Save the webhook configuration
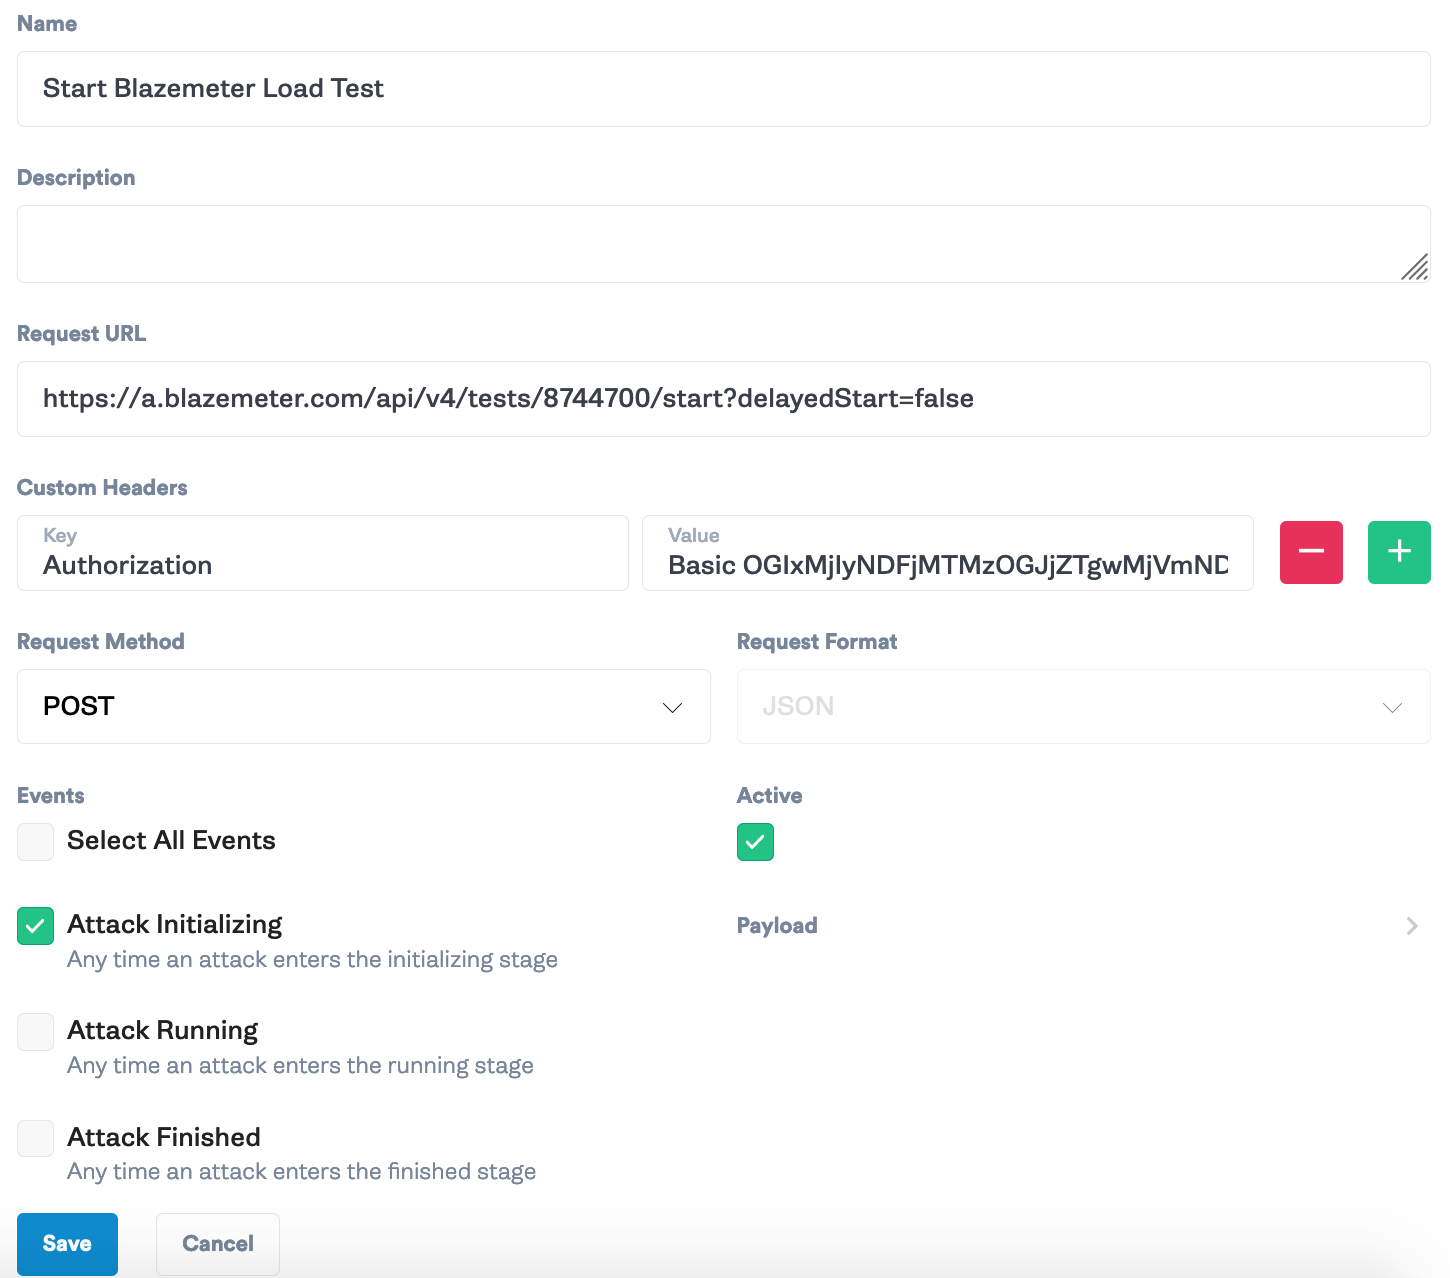Viewport: 1450px width, 1278px height. pos(67,1244)
